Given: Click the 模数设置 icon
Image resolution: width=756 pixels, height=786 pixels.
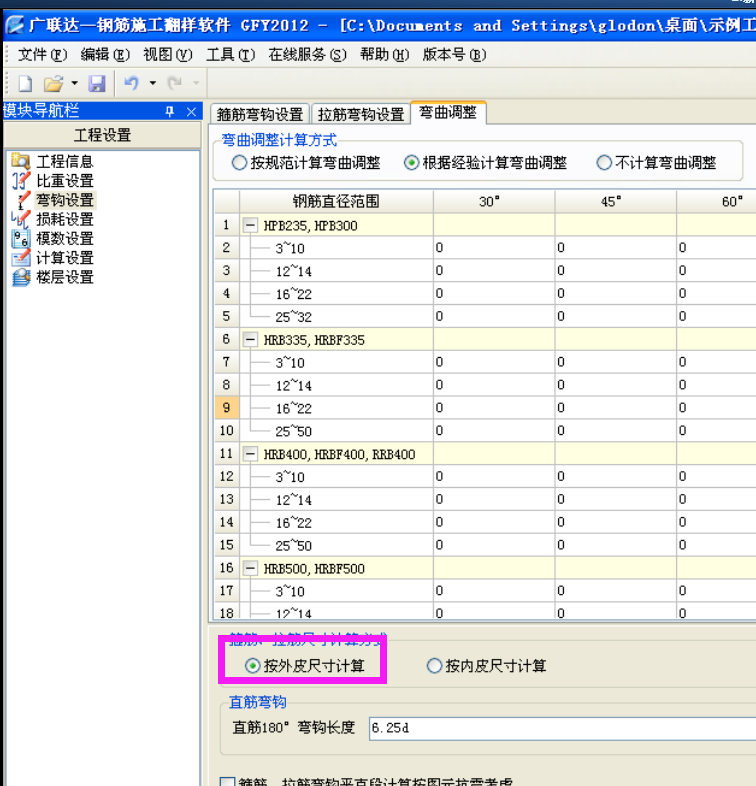Looking at the screenshot, I should click(x=21, y=239).
